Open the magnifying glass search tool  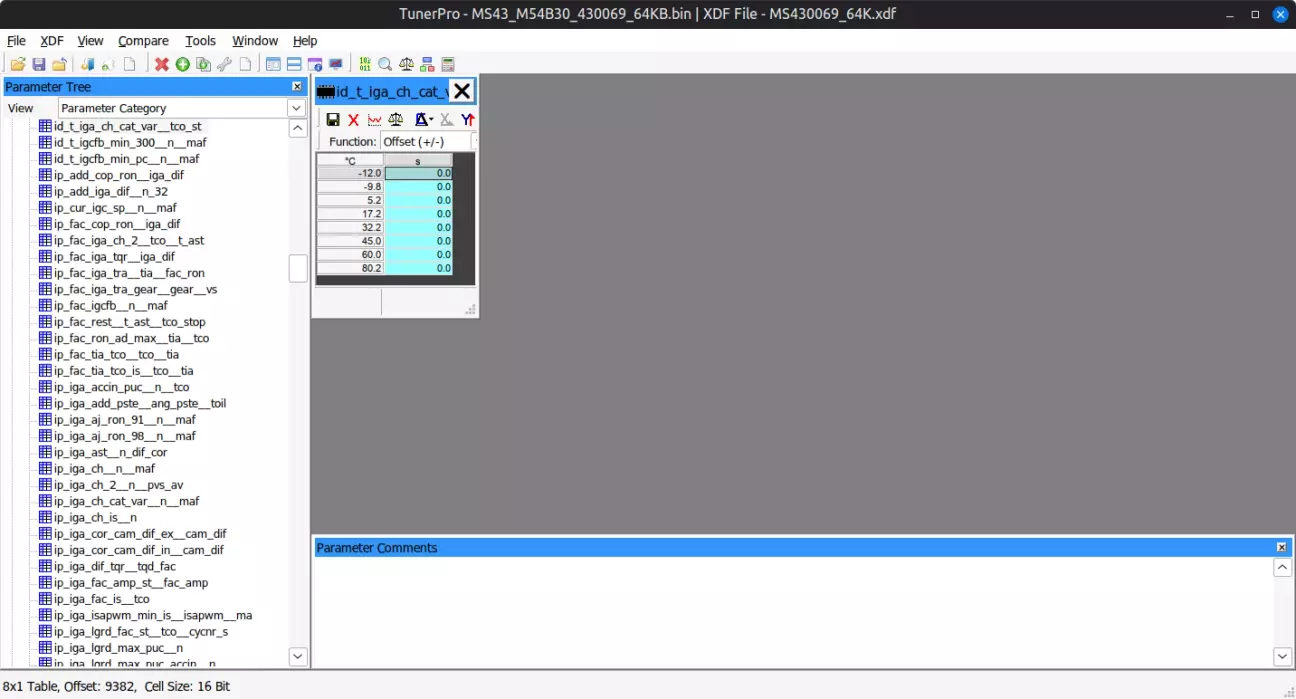(x=385, y=65)
